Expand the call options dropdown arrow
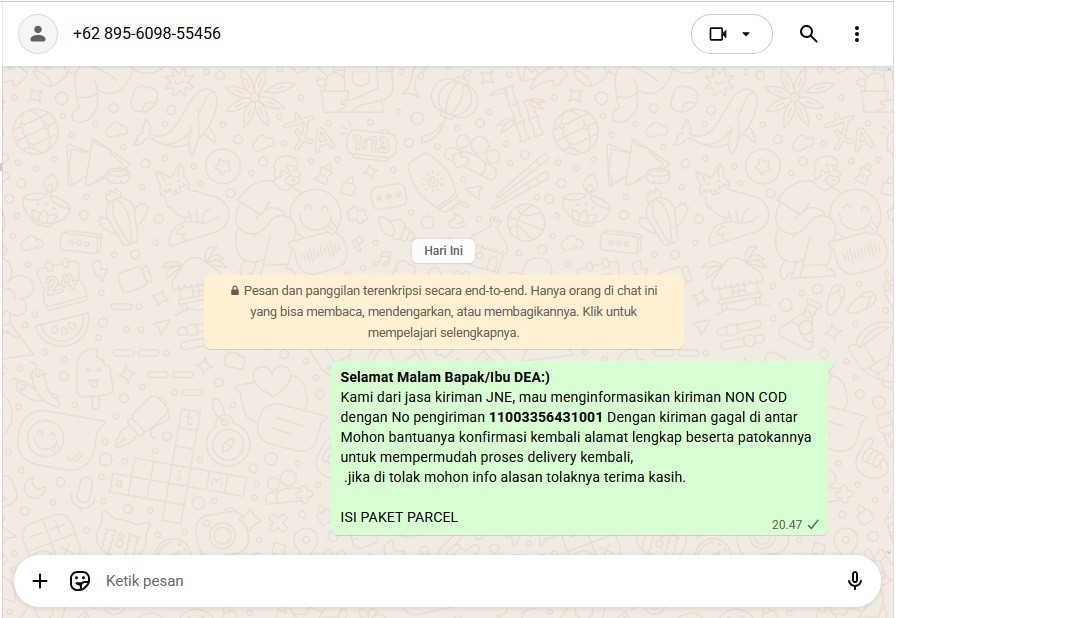This screenshot has height=618, width=1087. pos(746,34)
